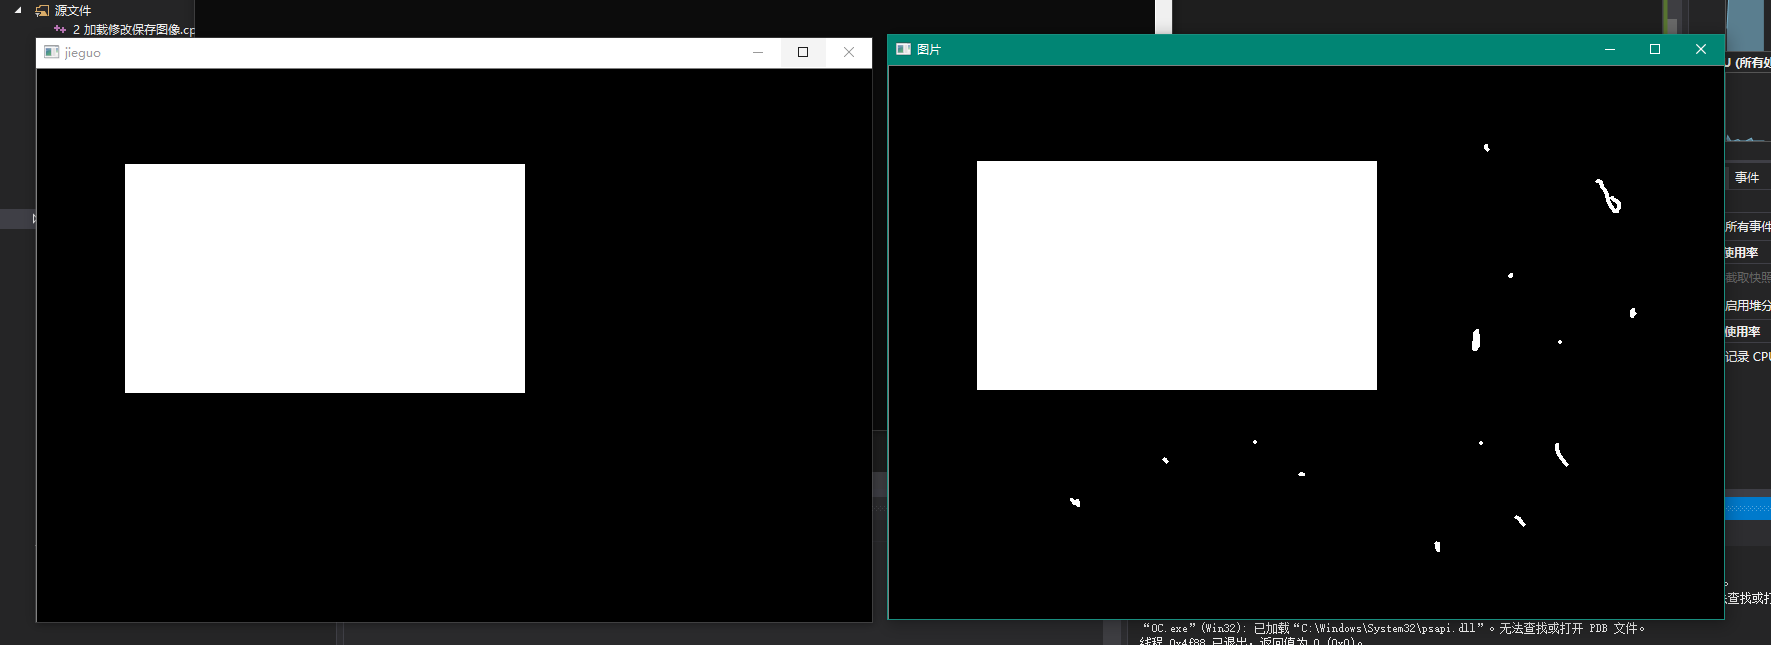The width and height of the screenshot is (1771, 645).
Task: Click the white rectangle in 图片 window
Action: point(1177,275)
